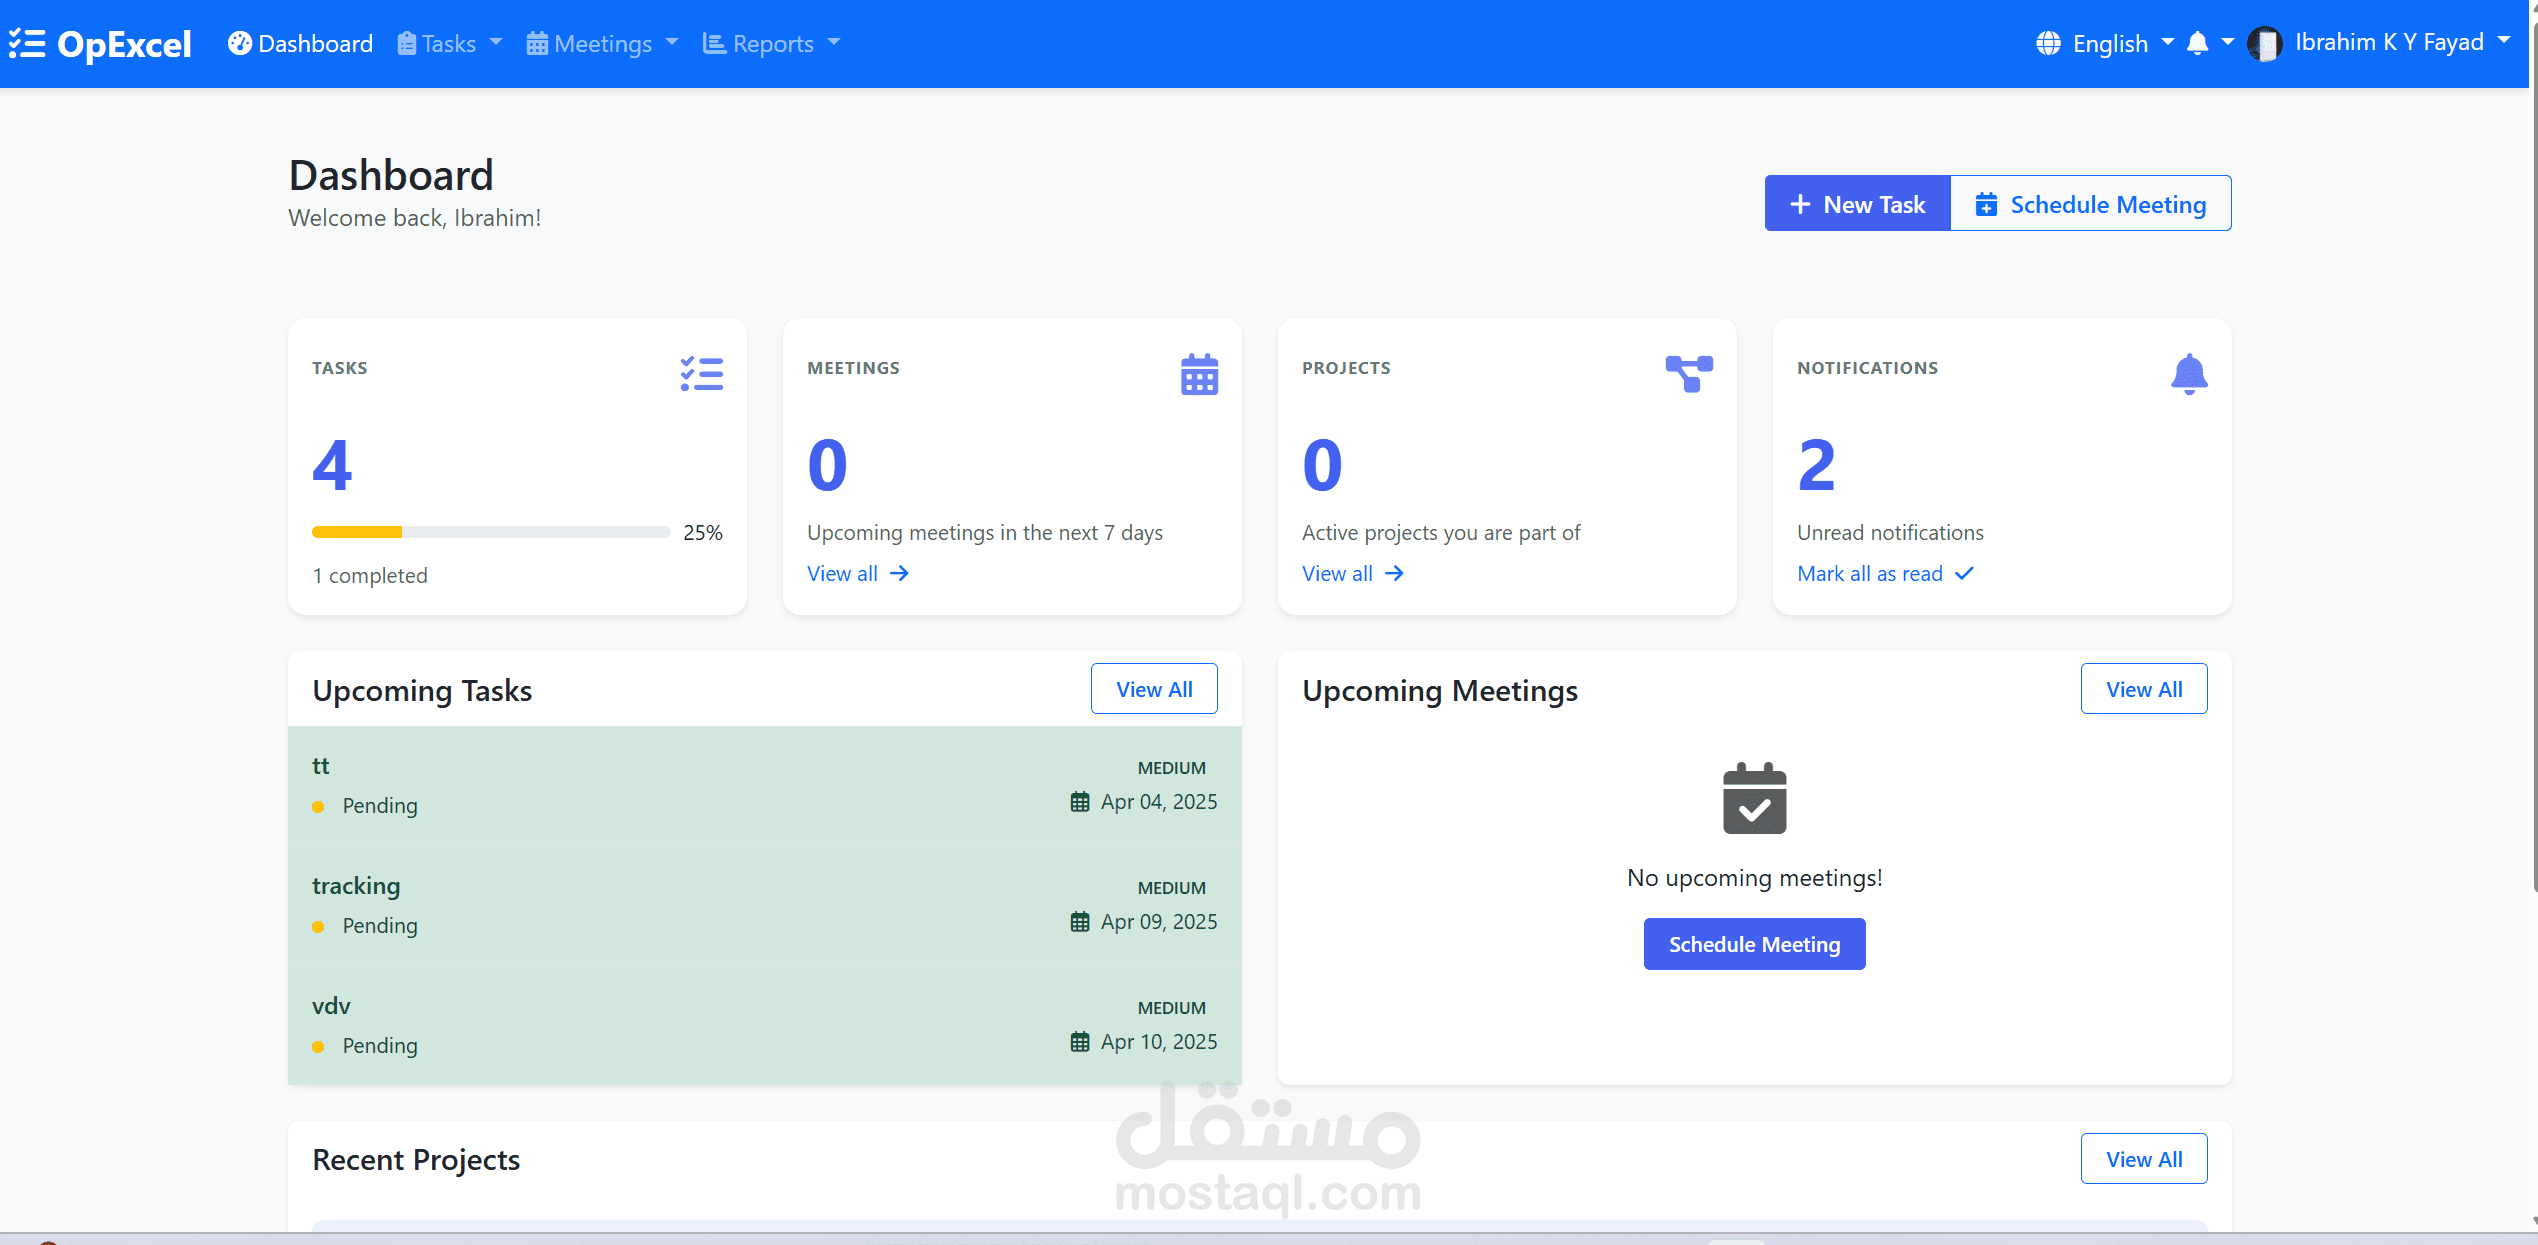
Task: Click the Apr 09, 2025 due date
Action: tap(1159, 922)
